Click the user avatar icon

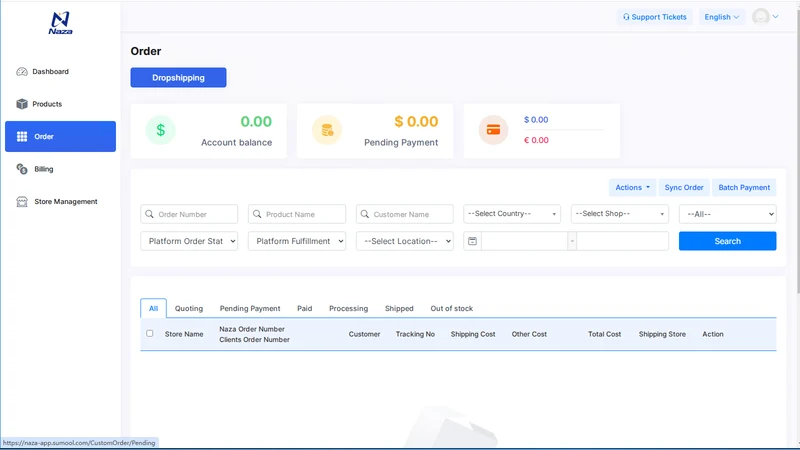tap(761, 17)
